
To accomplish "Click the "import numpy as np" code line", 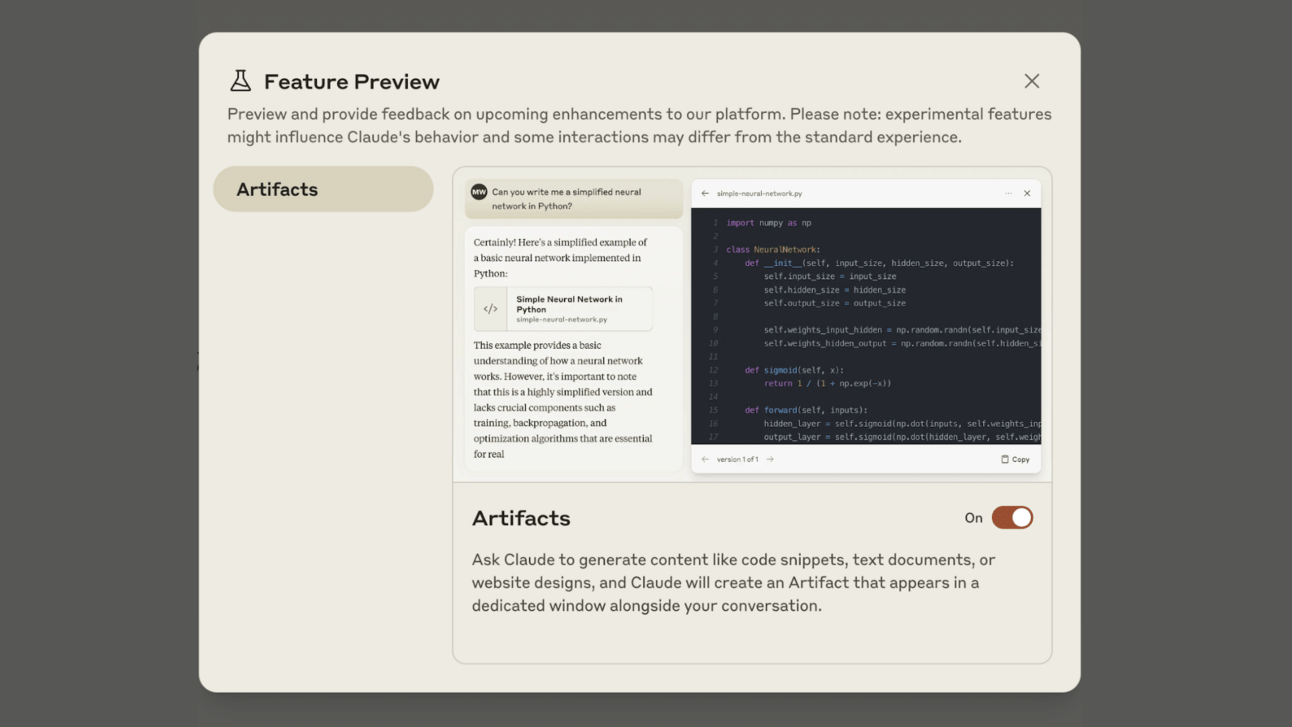I will (x=769, y=223).
